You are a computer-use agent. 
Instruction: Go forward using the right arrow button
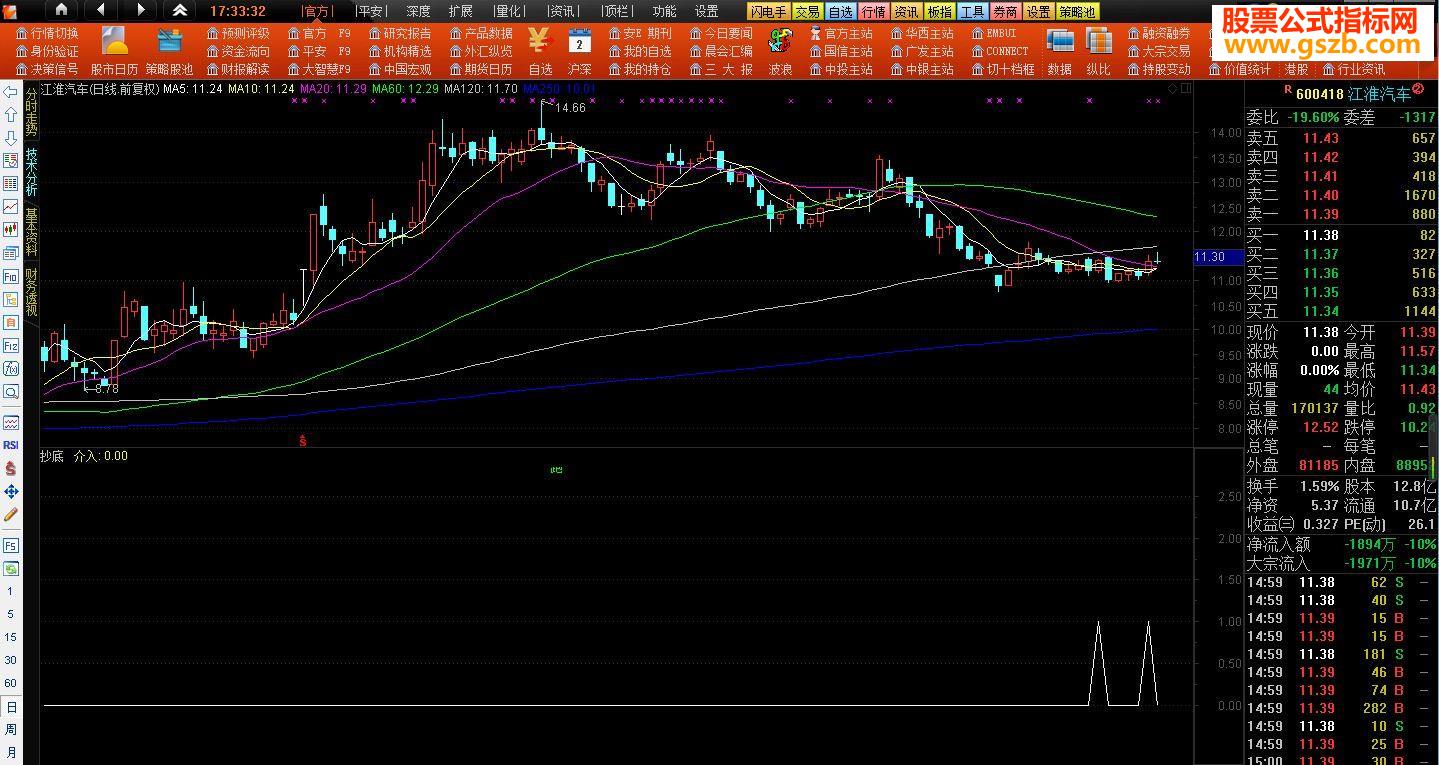141,10
